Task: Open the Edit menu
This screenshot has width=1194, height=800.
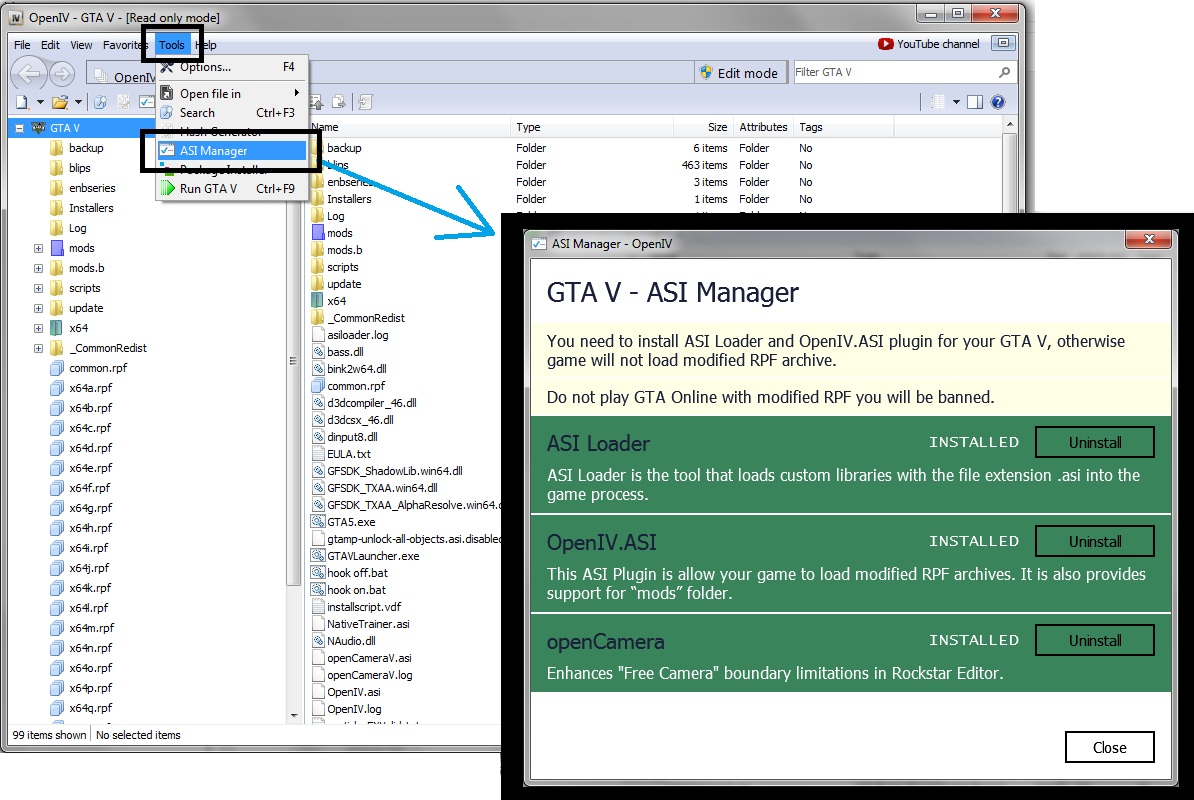Action: coord(50,45)
